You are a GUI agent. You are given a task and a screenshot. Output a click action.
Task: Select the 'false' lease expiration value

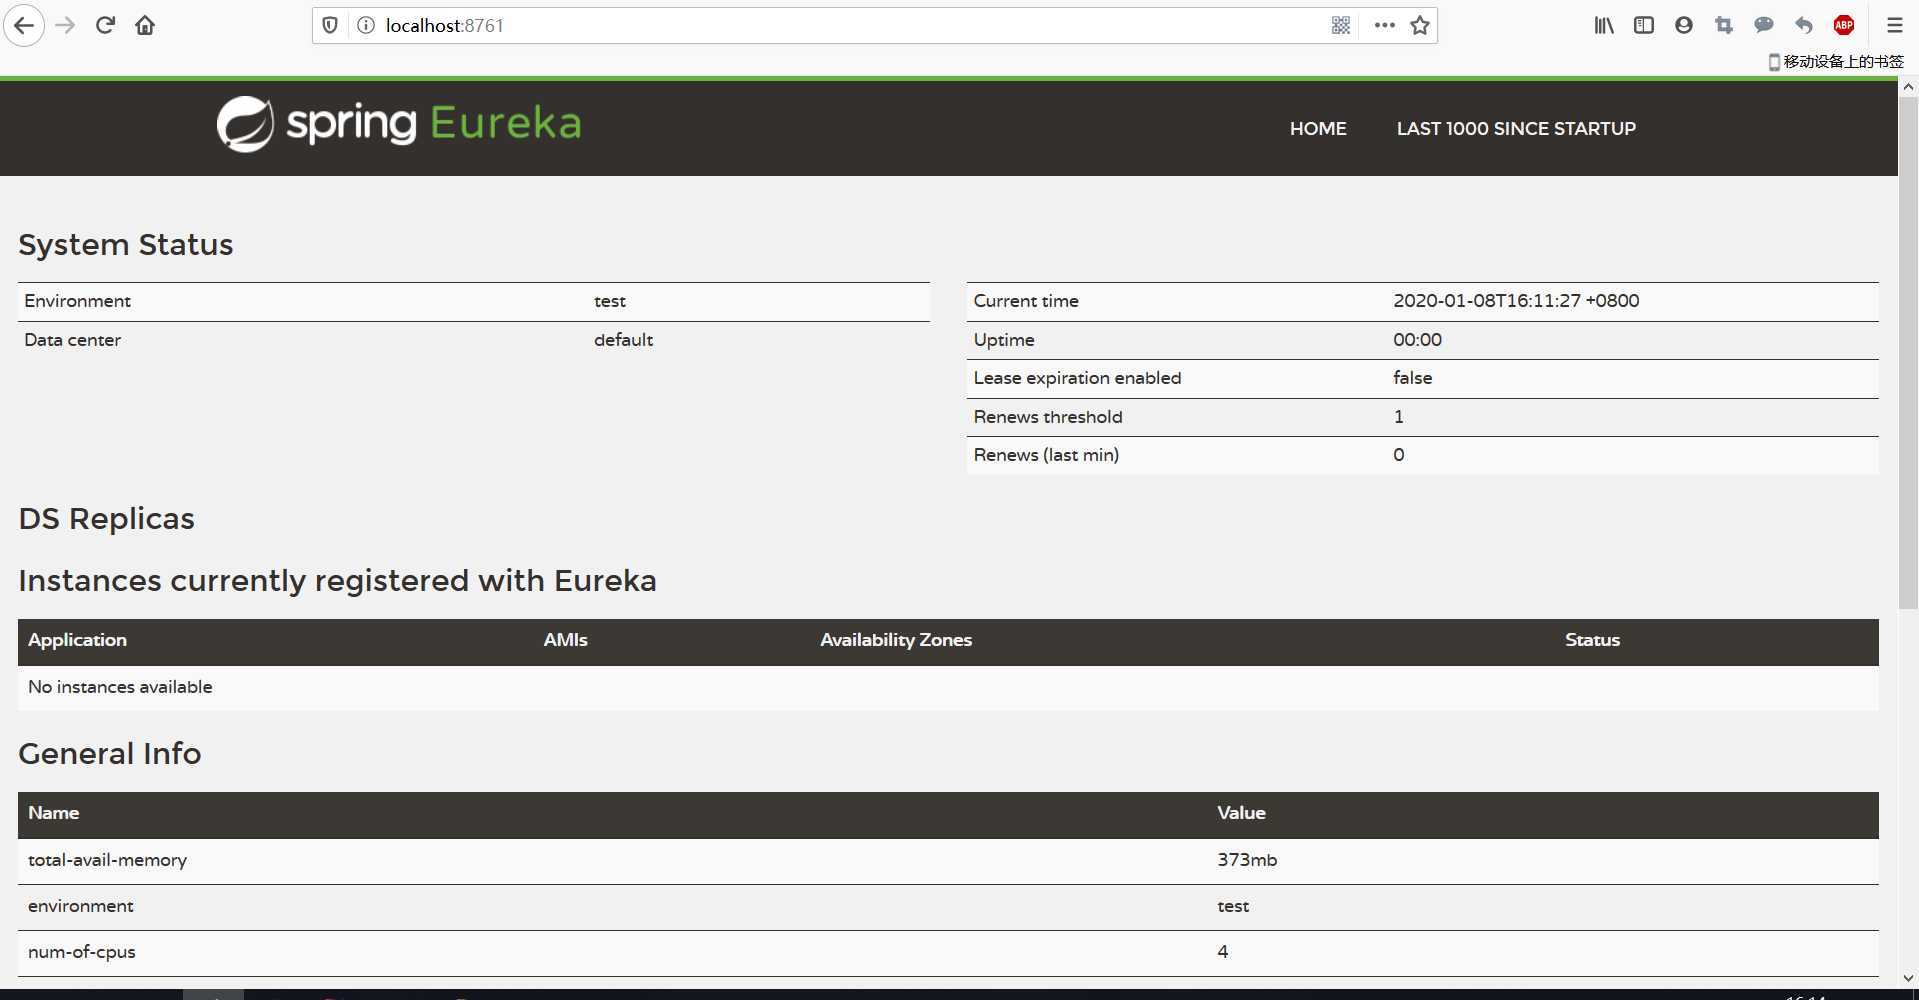(x=1412, y=378)
